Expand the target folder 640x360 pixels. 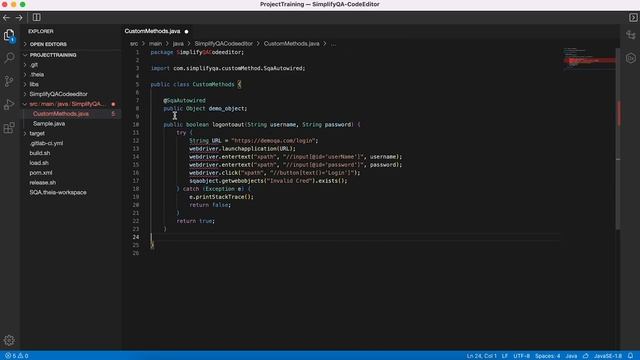37,133
